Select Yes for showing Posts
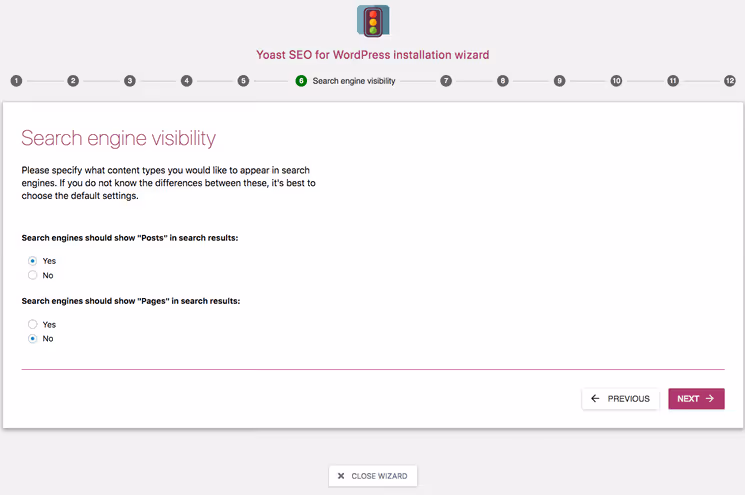Viewport: 745px width, 495px height. (32, 261)
